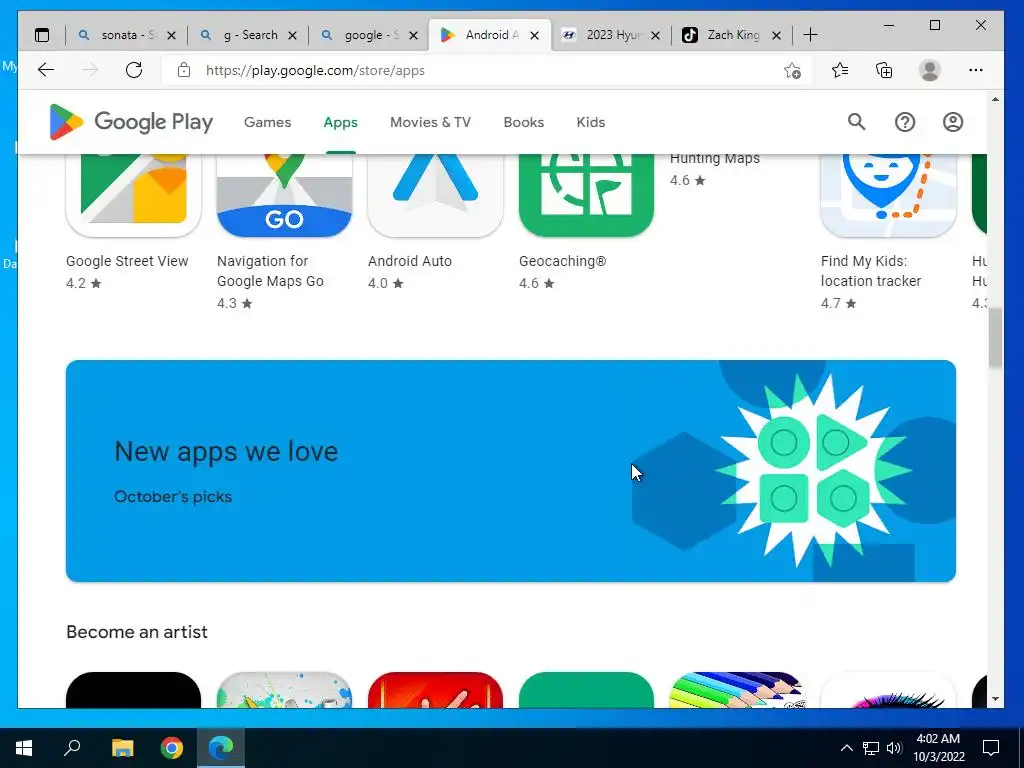
Task: Open the Google Street View app icon
Action: (x=133, y=195)
